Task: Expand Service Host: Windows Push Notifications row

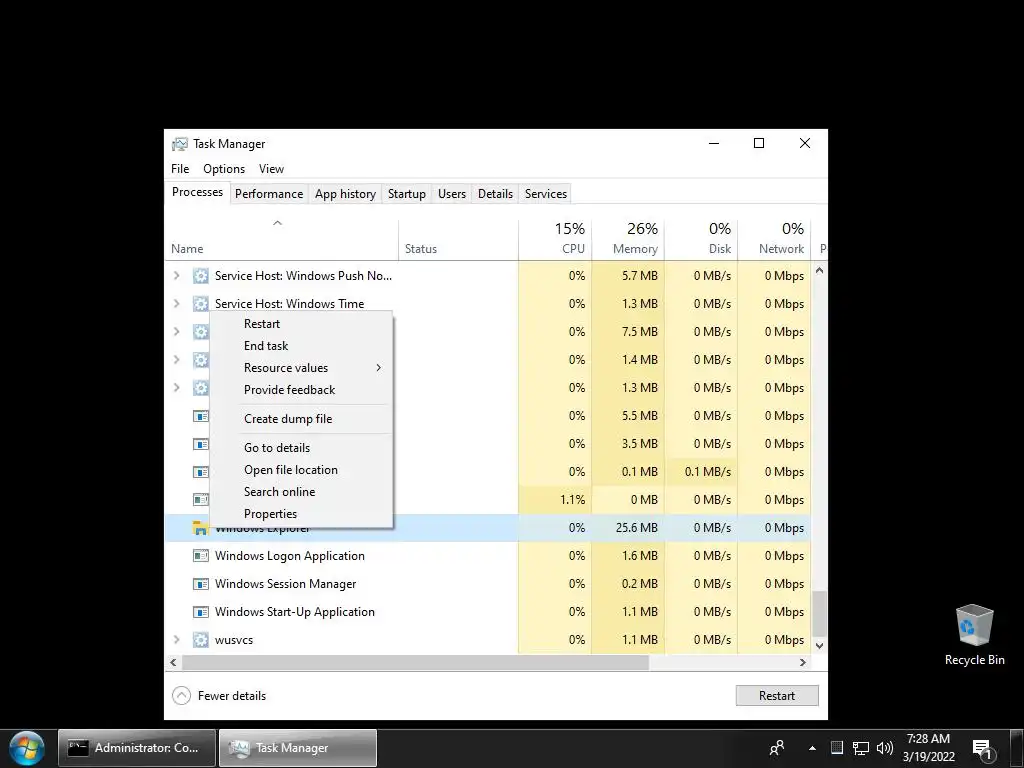Action: (176, 276)
